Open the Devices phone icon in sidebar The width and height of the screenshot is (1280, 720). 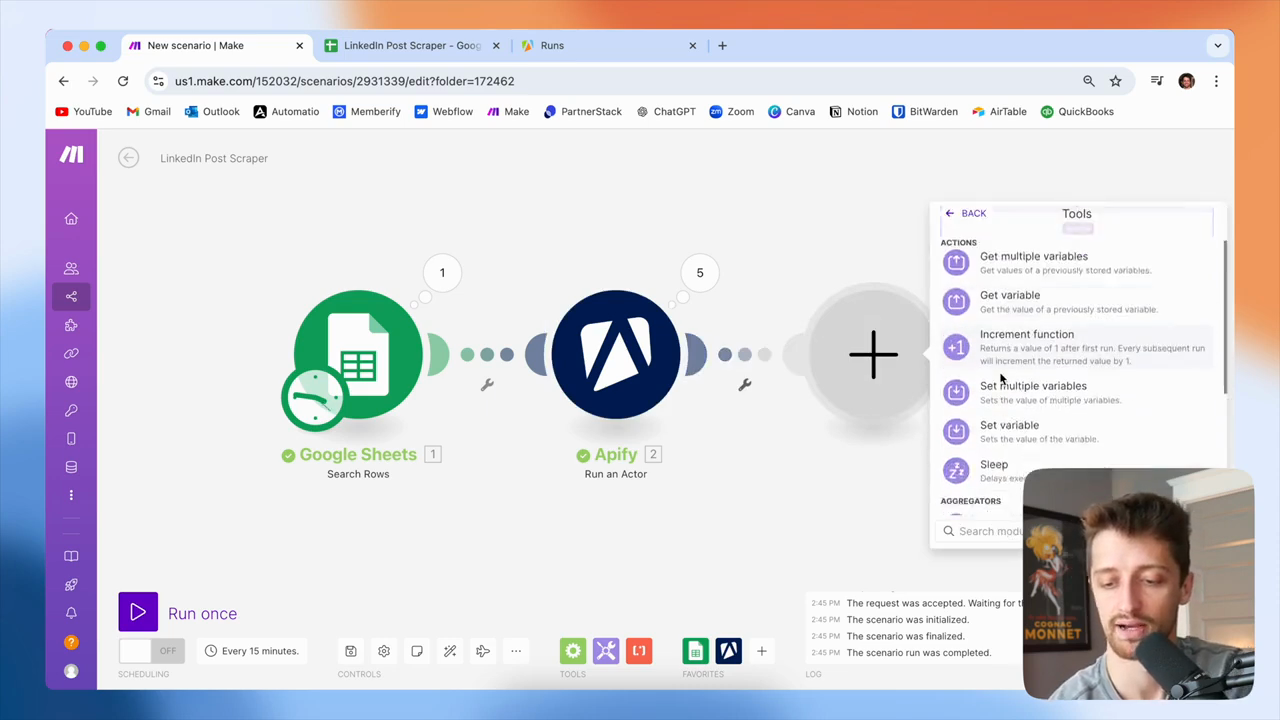pyautogui.click(x=71, y=439)
